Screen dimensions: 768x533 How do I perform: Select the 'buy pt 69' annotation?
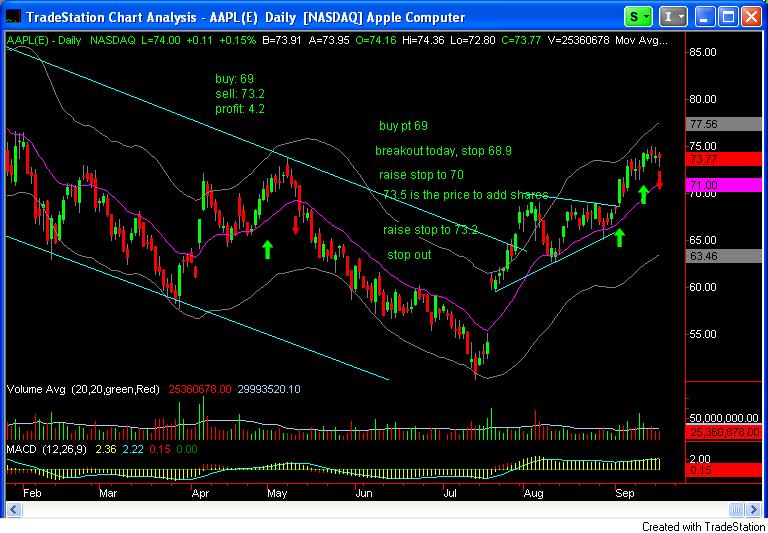(403, 126)
